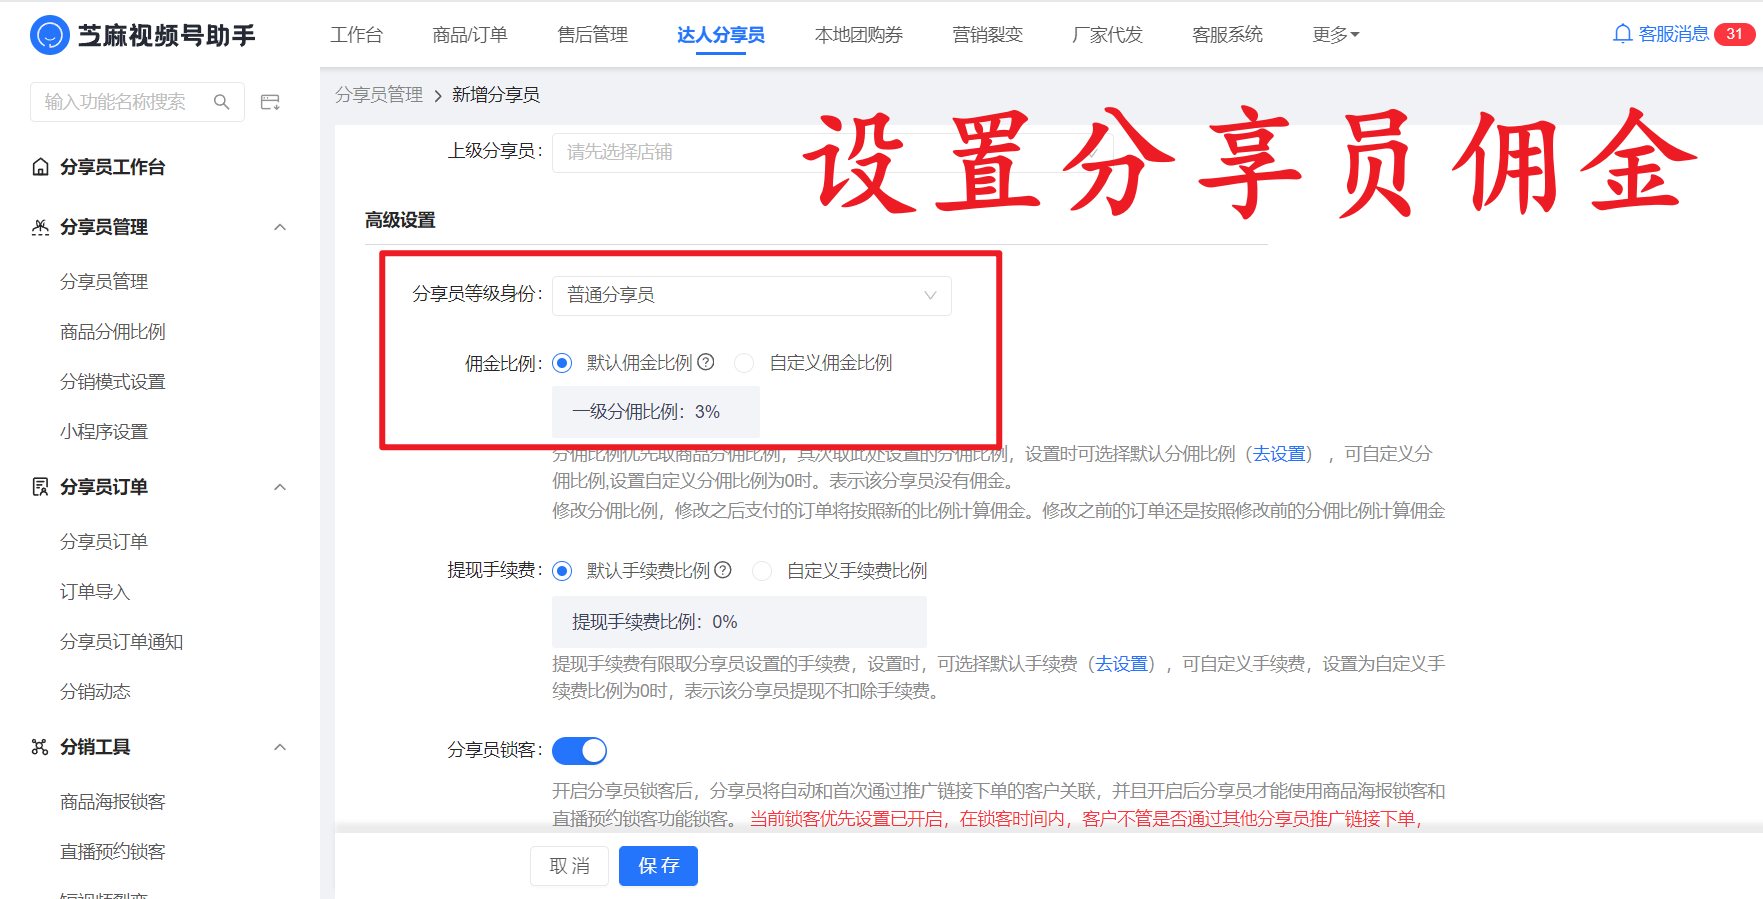Screen dimensions: 1763x899
Task: Select 自定义佣金比例 radio button
Action: point(744,363)
